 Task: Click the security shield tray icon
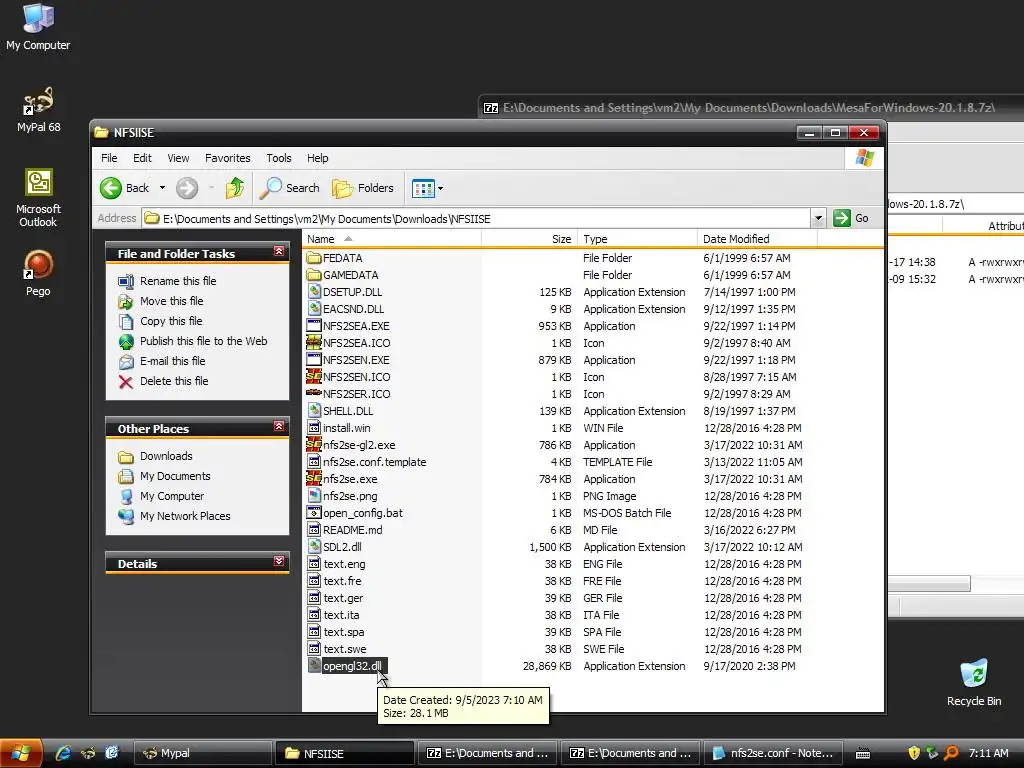point(914,753)
